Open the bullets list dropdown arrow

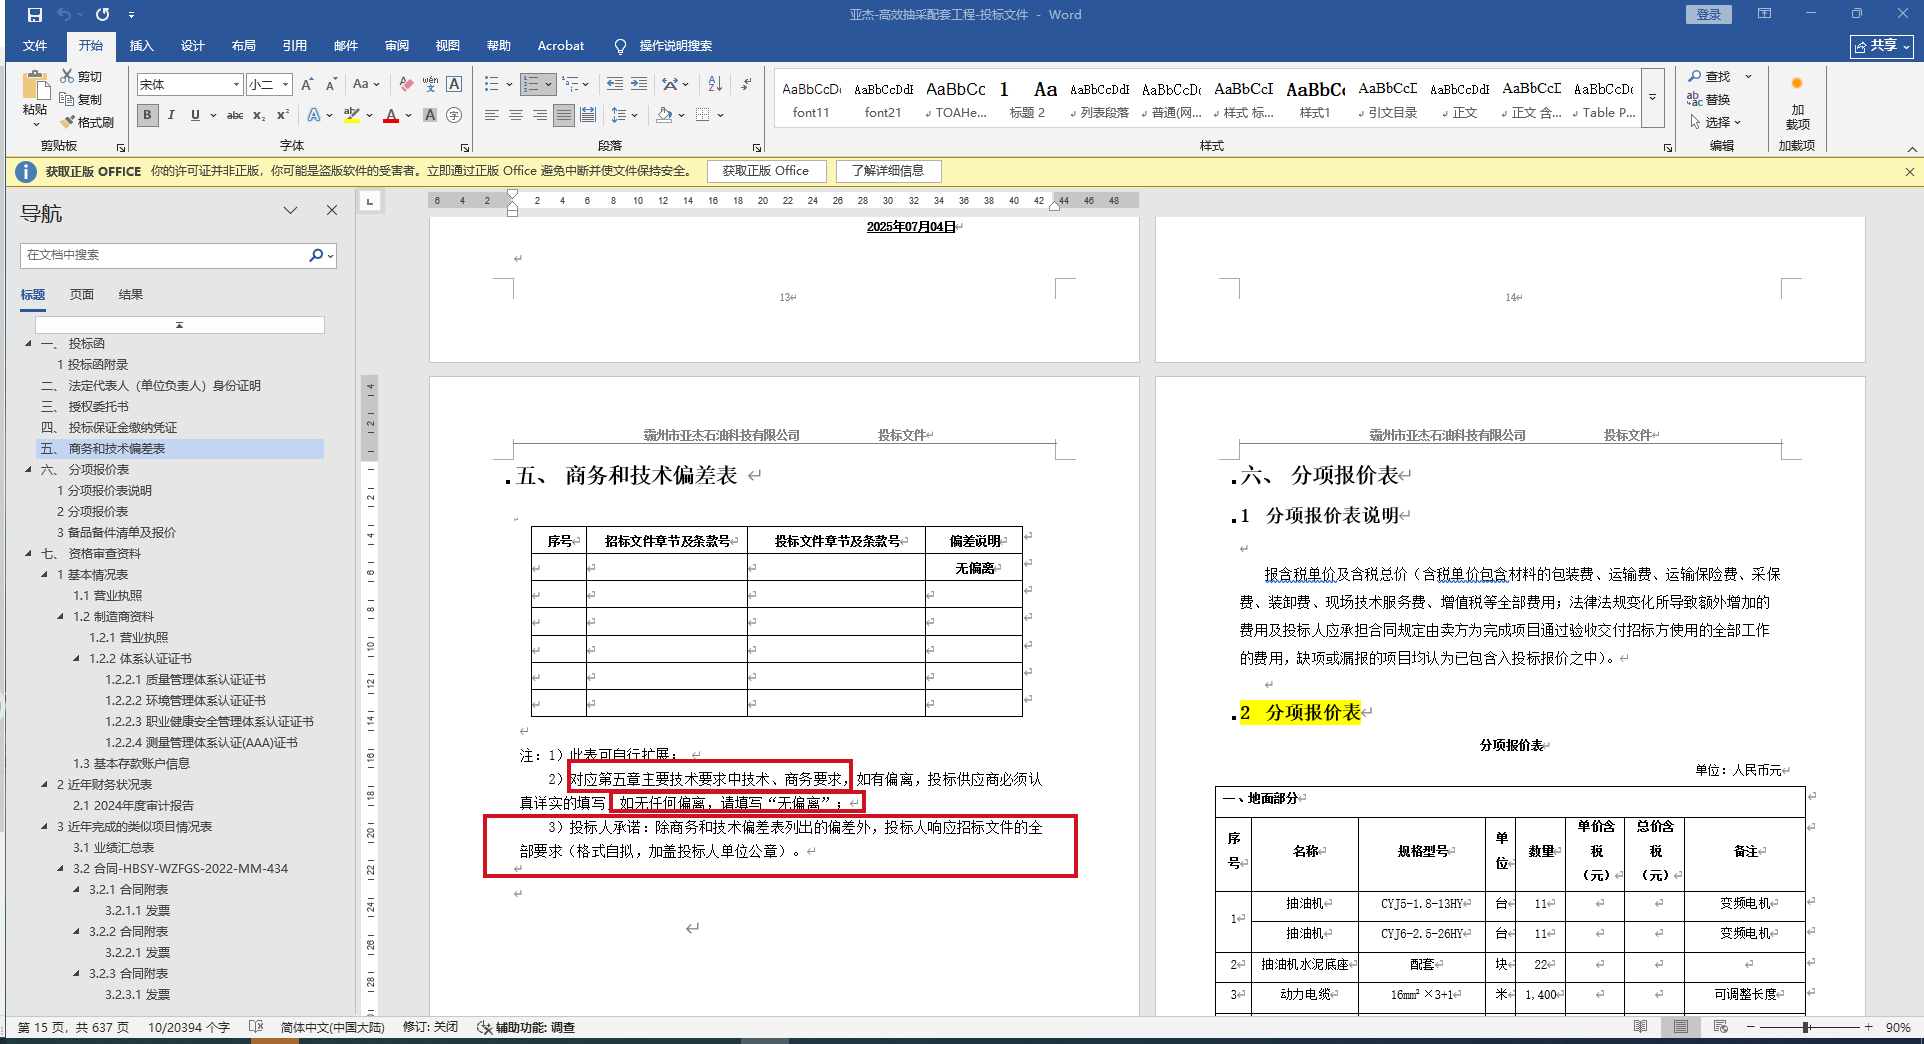510,84
